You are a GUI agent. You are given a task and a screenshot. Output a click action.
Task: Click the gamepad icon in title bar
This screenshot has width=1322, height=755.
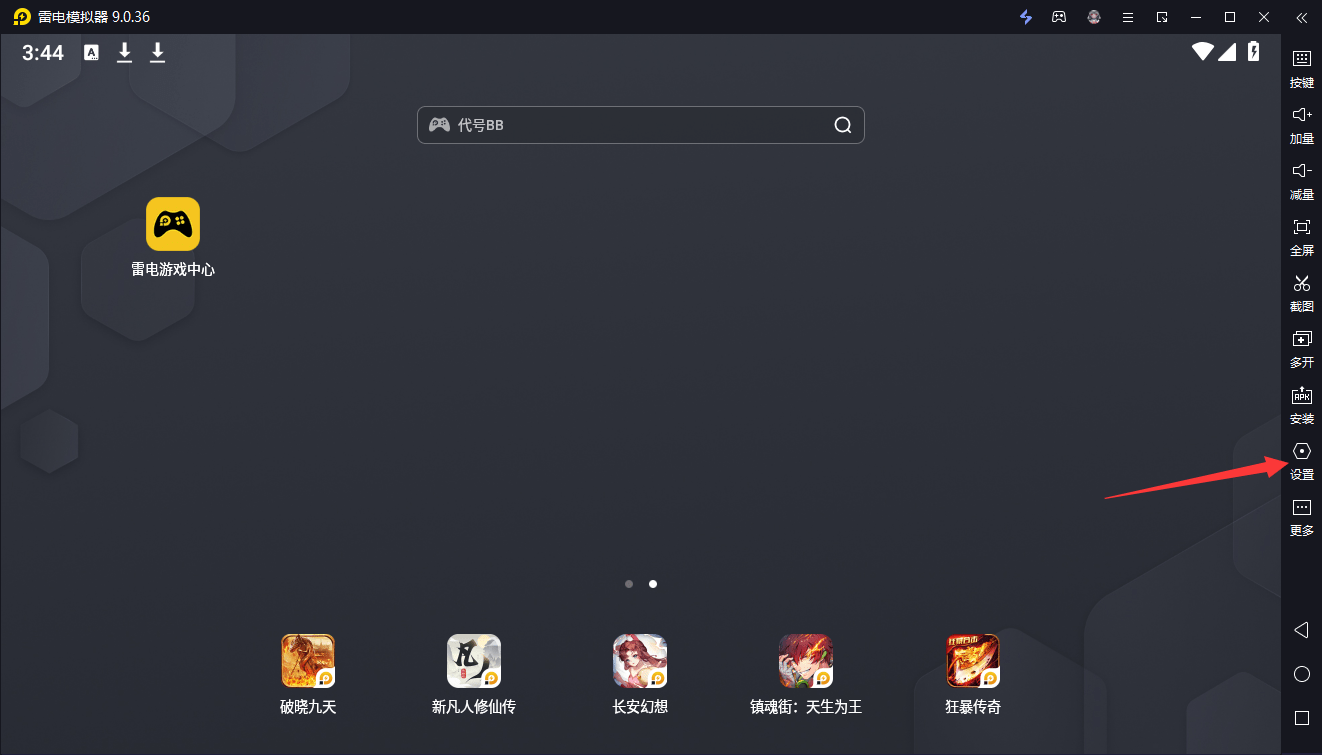(1059, 17)
